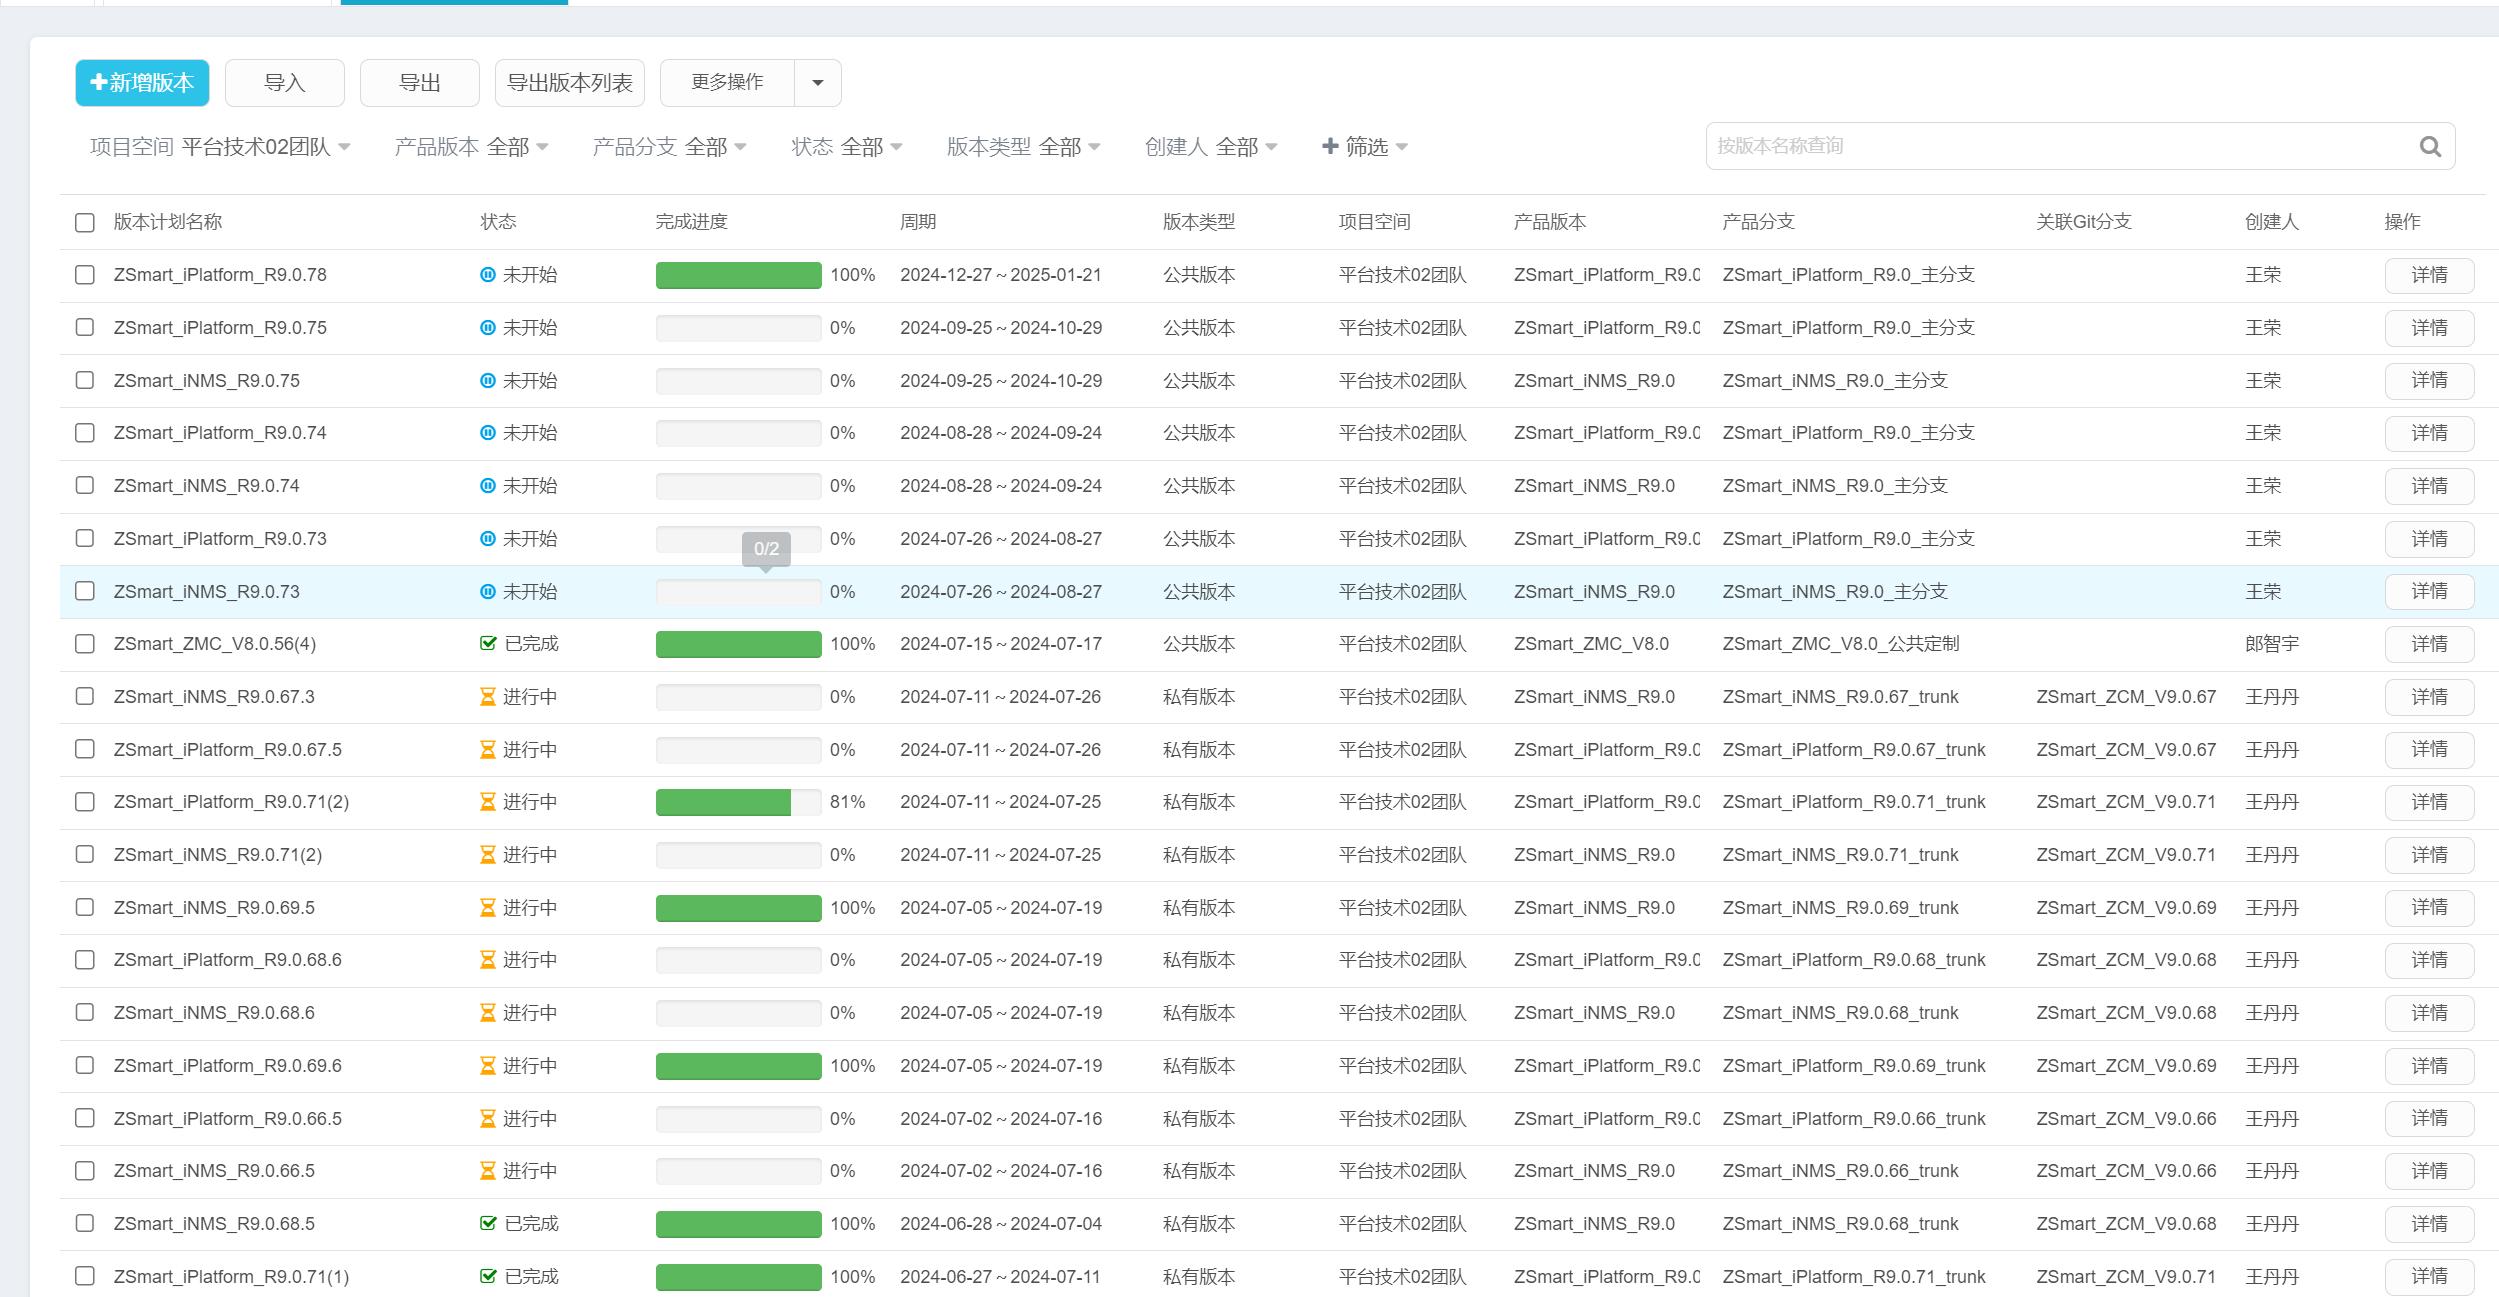Viewport: 2499px width, 1297px height.
Task: Select checkbox for ZSmart_ZMC_V8.0.56(4)
Action: coord(85,644)
